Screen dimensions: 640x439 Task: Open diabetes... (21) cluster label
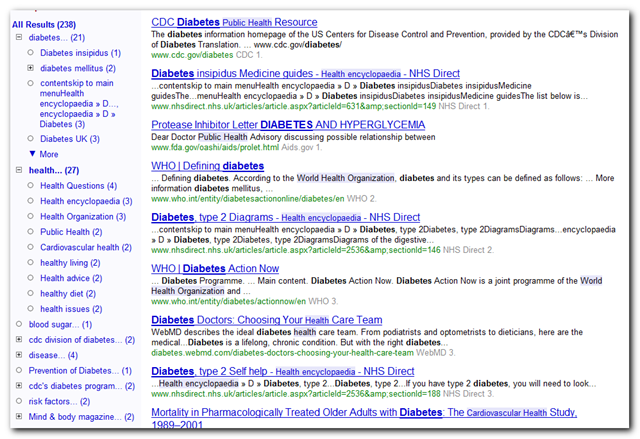[57, 38]
